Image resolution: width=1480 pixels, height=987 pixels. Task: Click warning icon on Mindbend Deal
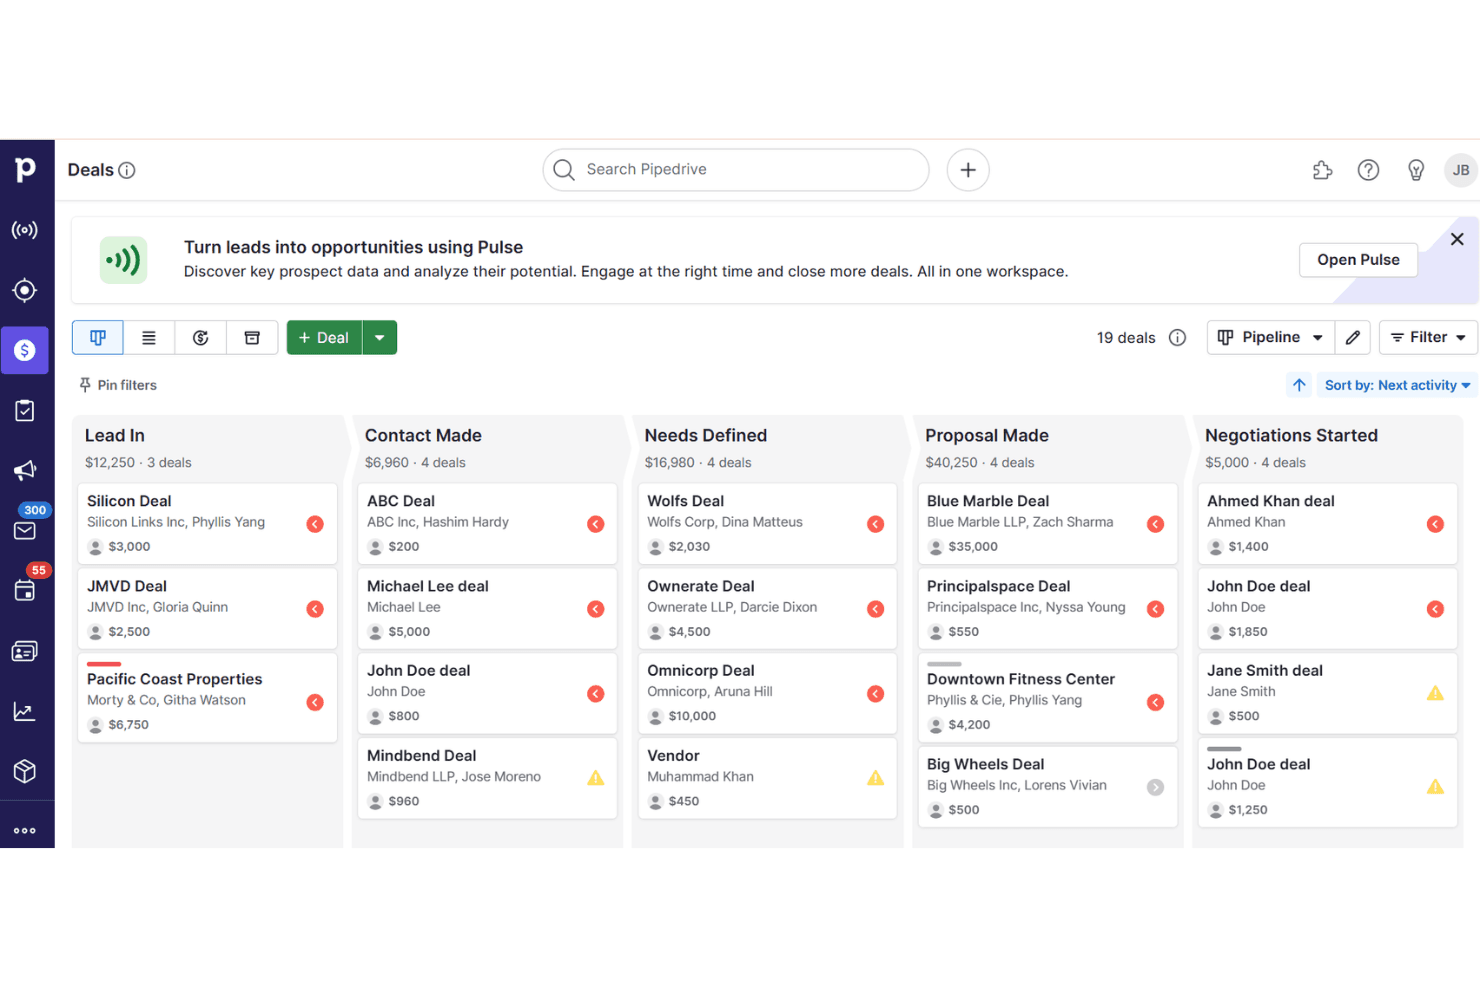[x=596, y=778]
